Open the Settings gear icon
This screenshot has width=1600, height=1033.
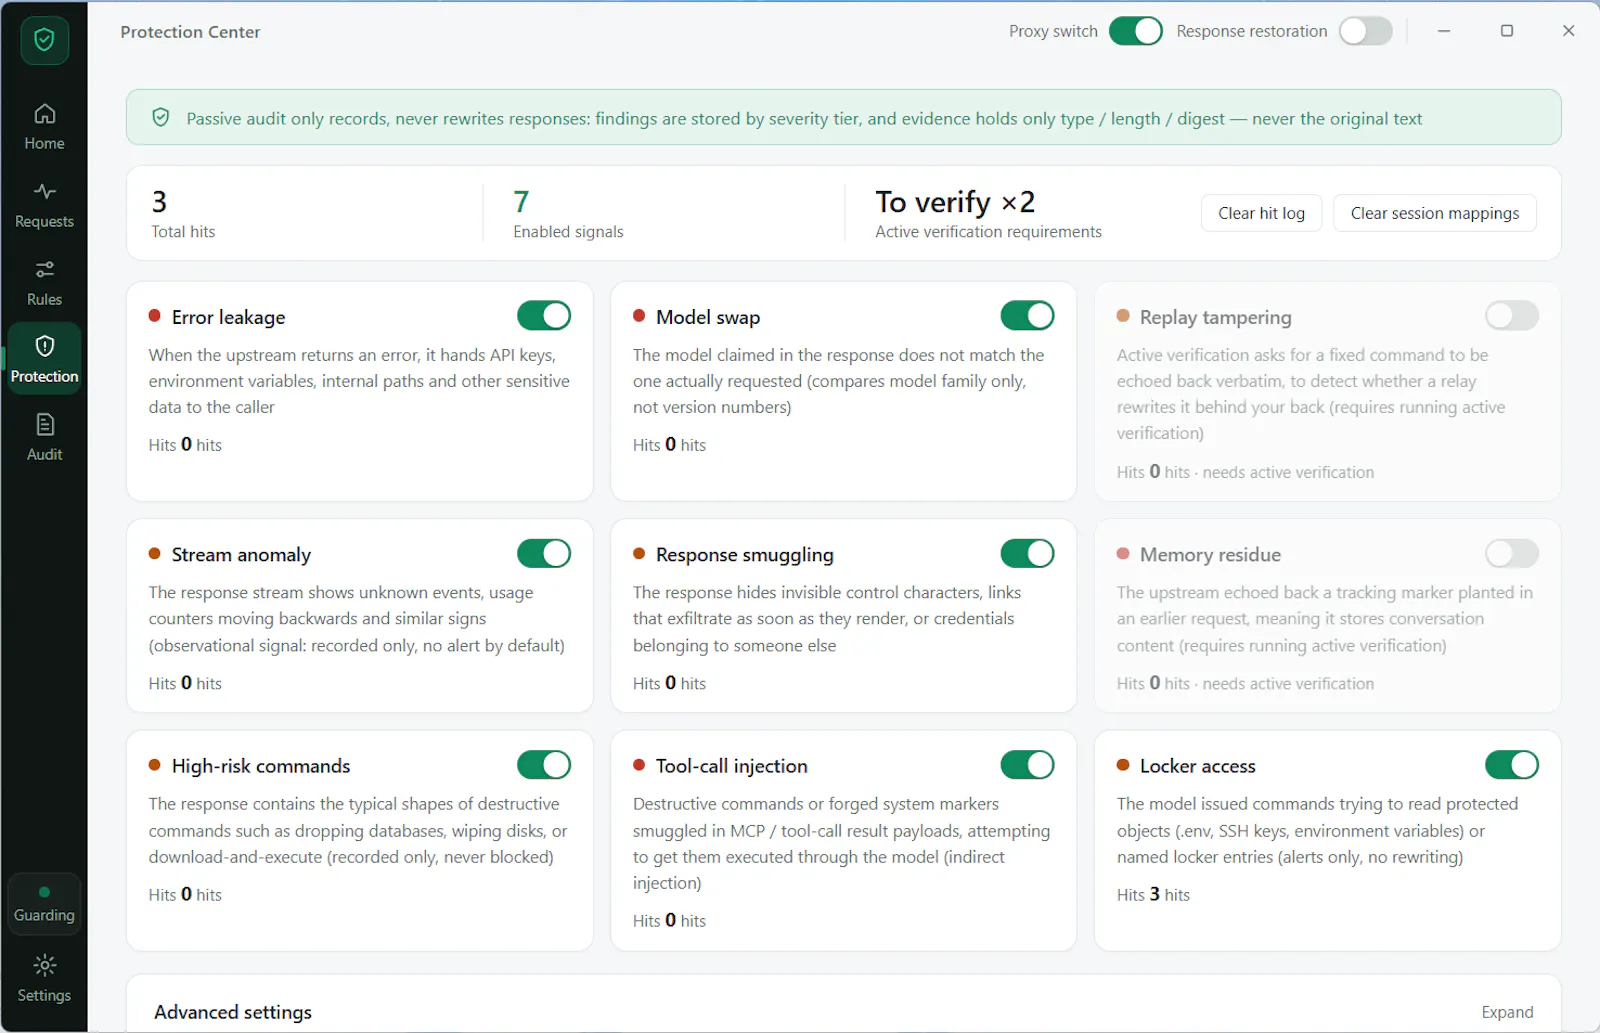point(44,965)
